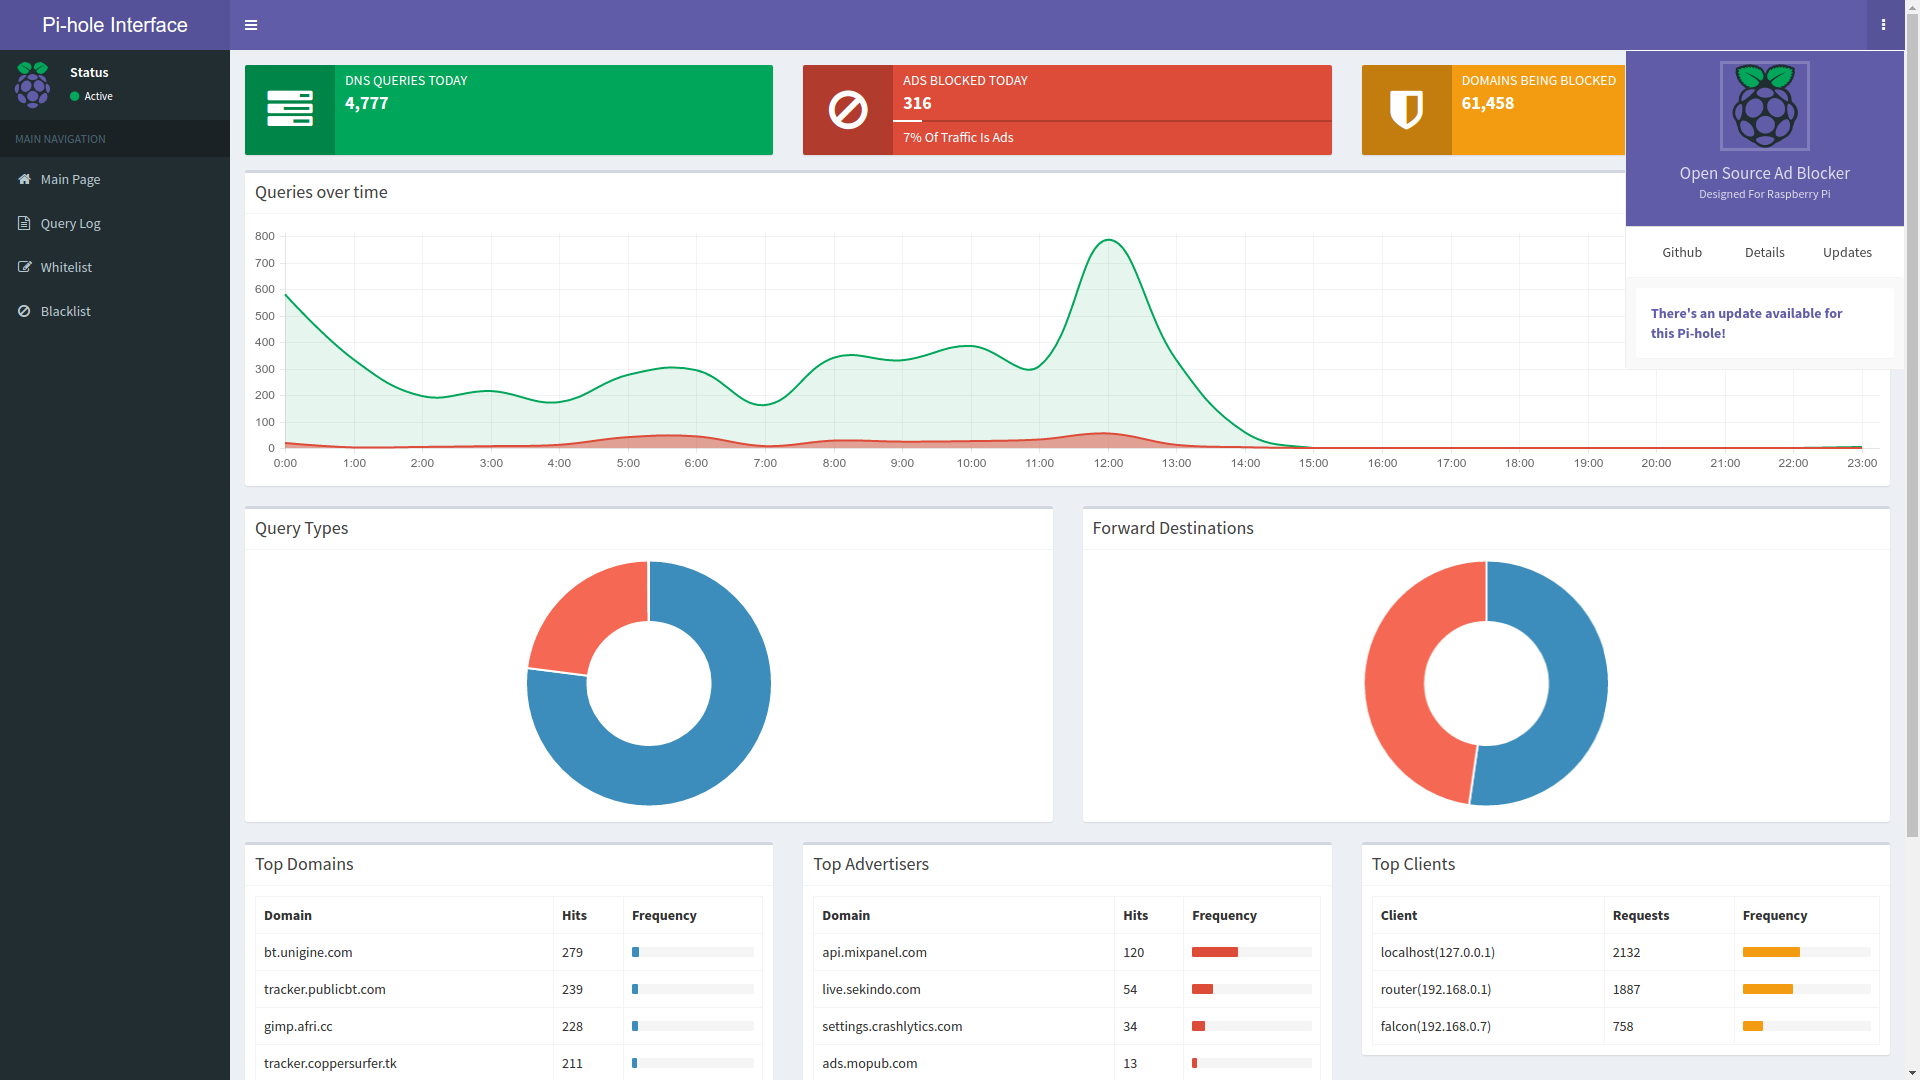This screenshot has height=1080, width=1920.
Task: Click the Query Log document icon
Action: click(24, 223)
